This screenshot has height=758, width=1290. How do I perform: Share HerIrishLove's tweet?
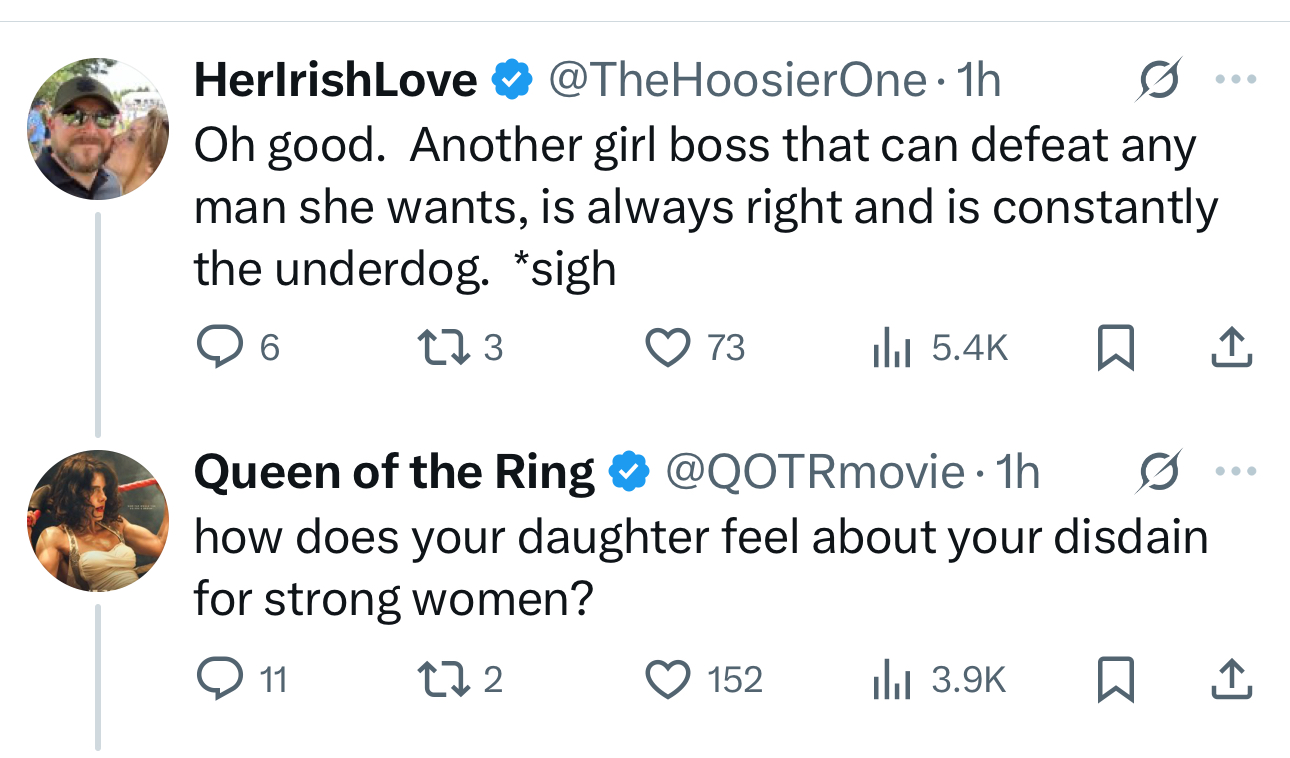click(x=1230, y=348)
